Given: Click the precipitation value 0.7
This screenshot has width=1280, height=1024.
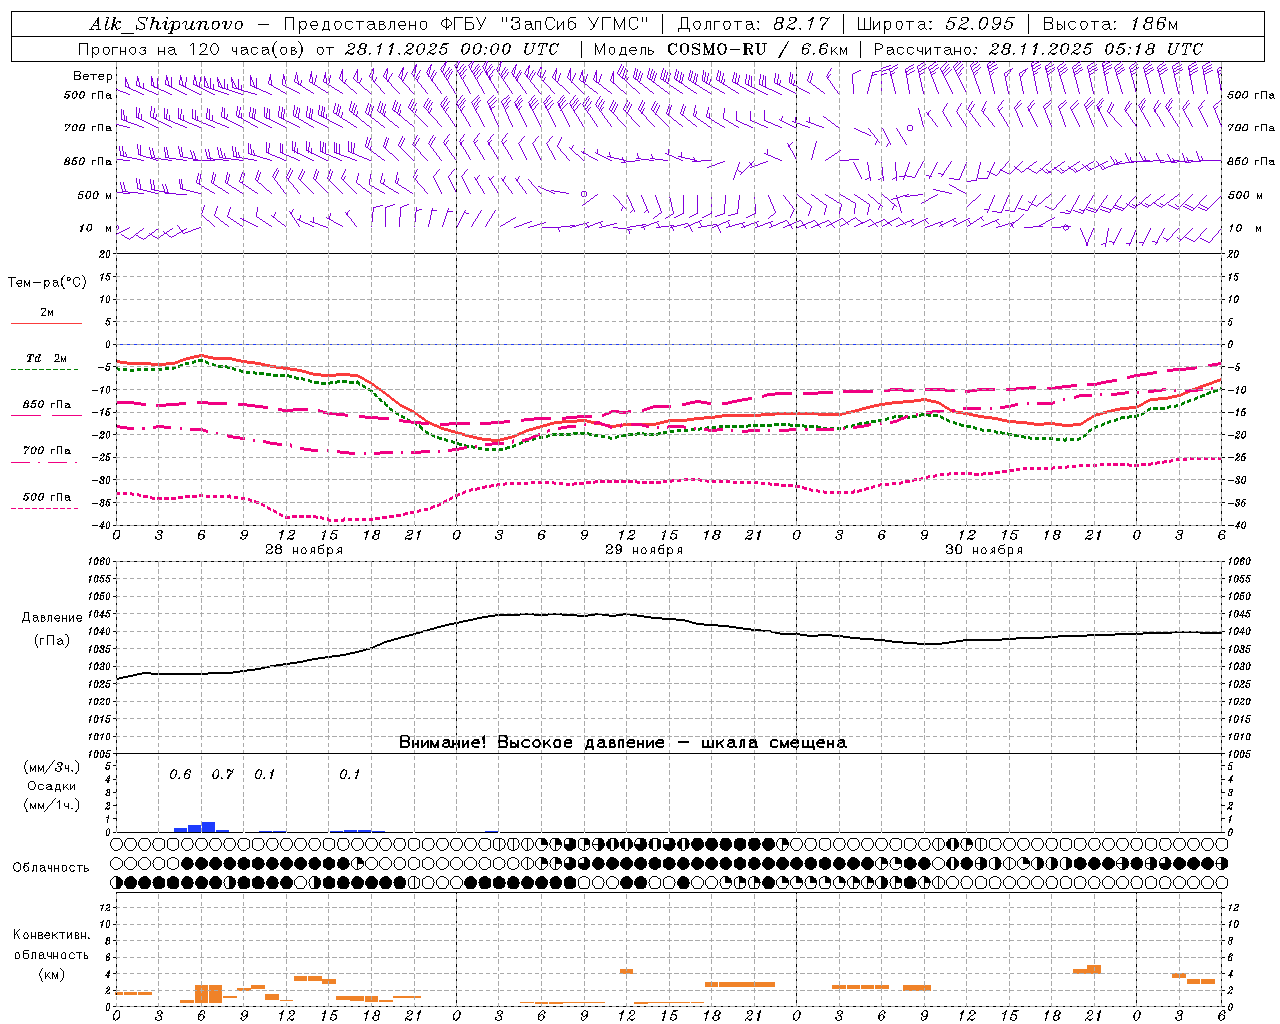Looking at the screenshot, I should click(222, 775).
